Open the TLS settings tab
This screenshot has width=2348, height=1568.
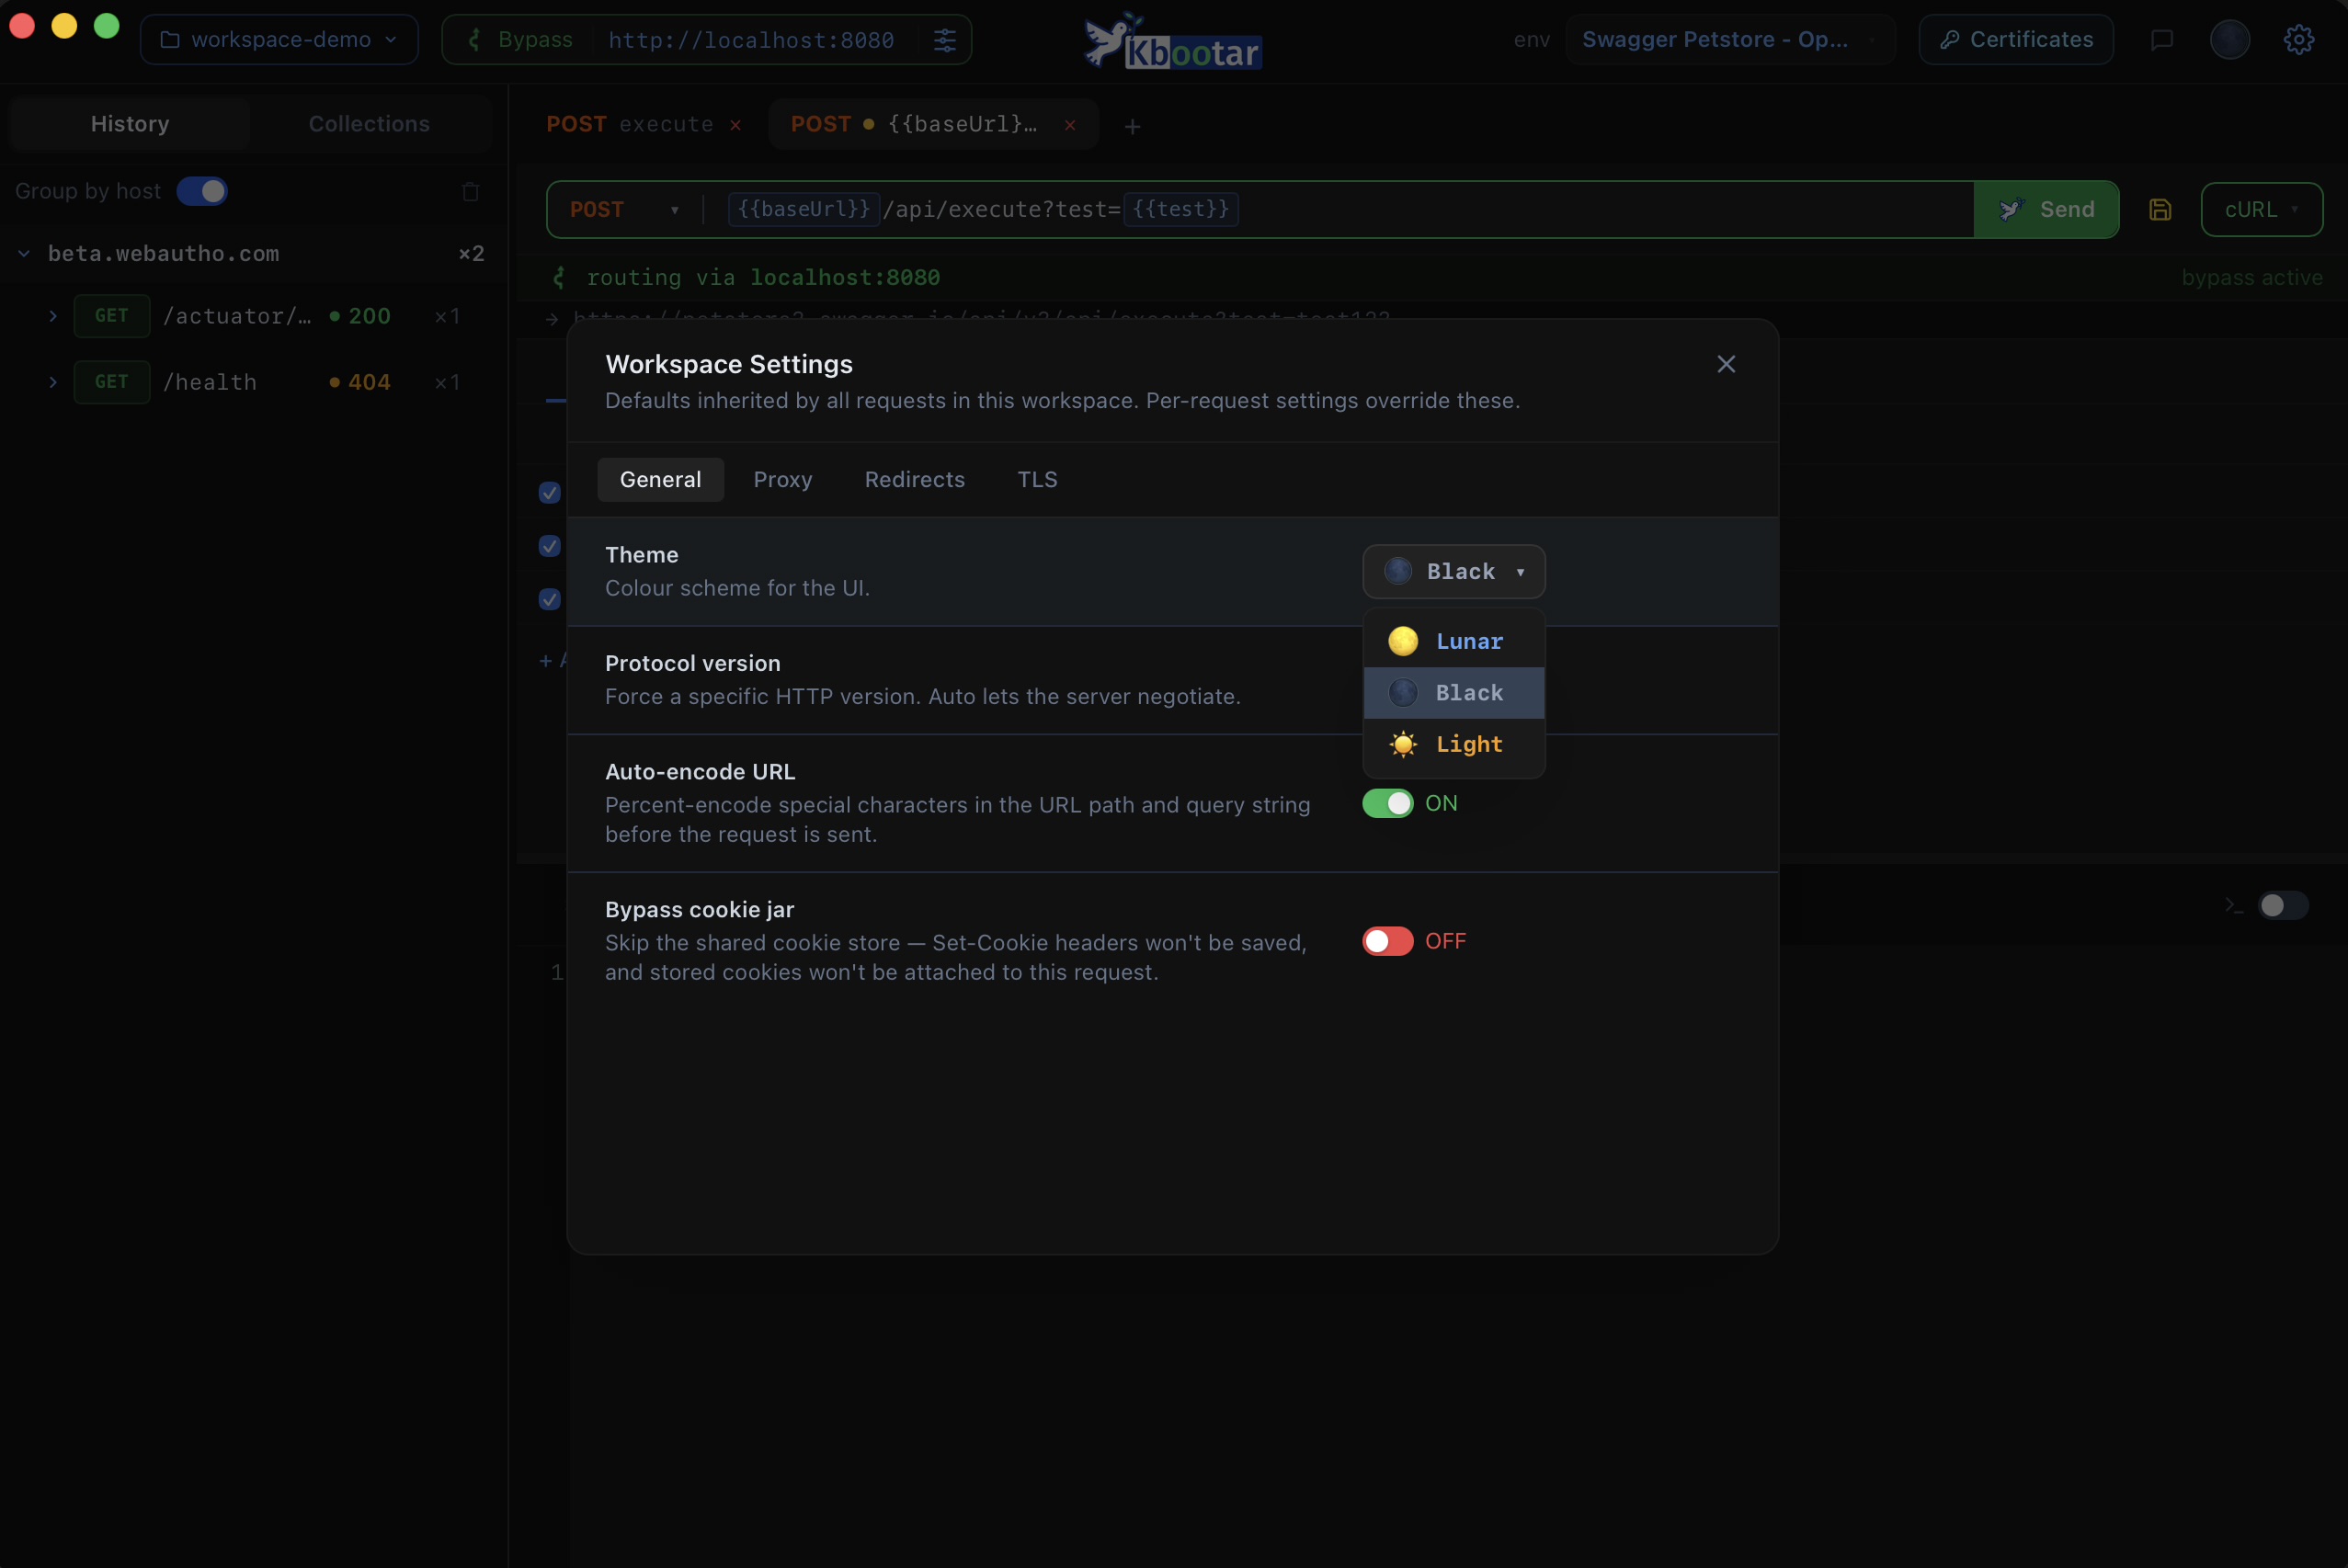coord(1037,479)
